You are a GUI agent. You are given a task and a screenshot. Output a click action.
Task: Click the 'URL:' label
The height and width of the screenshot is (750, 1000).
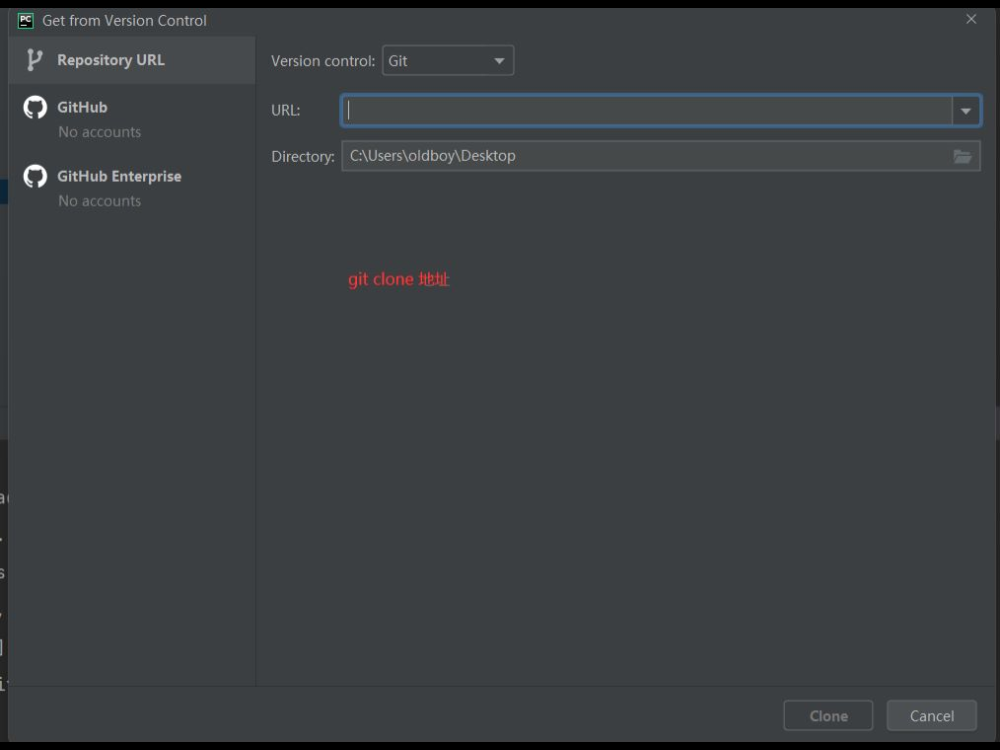click(286, 110)
